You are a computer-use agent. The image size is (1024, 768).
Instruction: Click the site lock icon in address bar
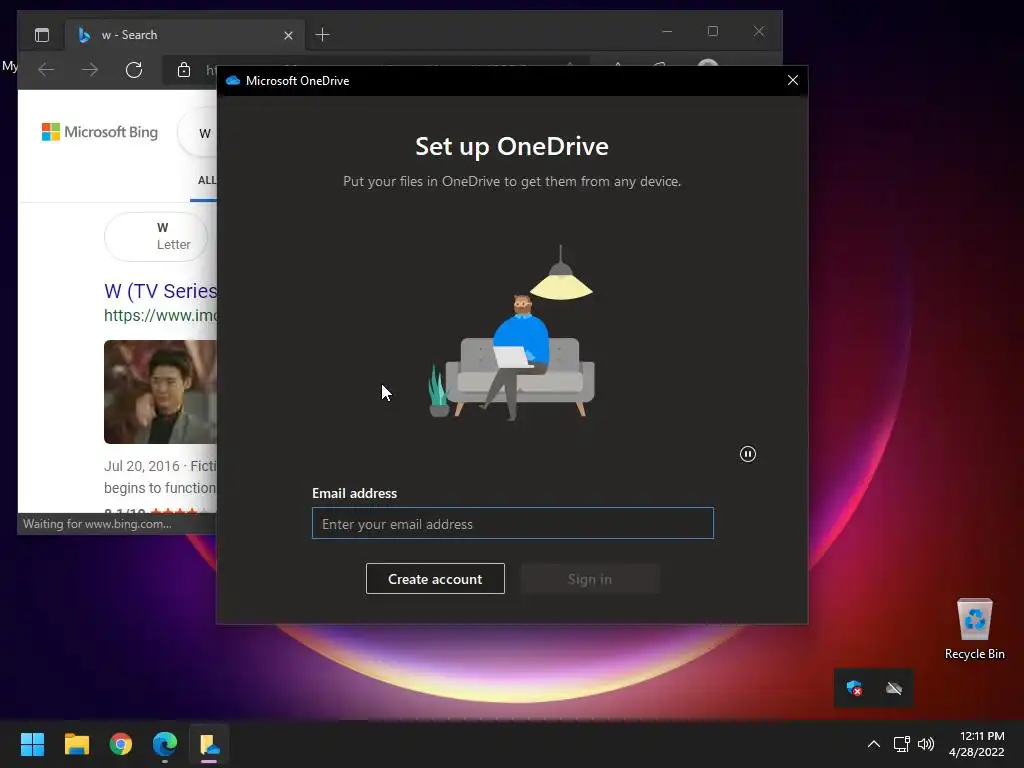click(184, 69)
